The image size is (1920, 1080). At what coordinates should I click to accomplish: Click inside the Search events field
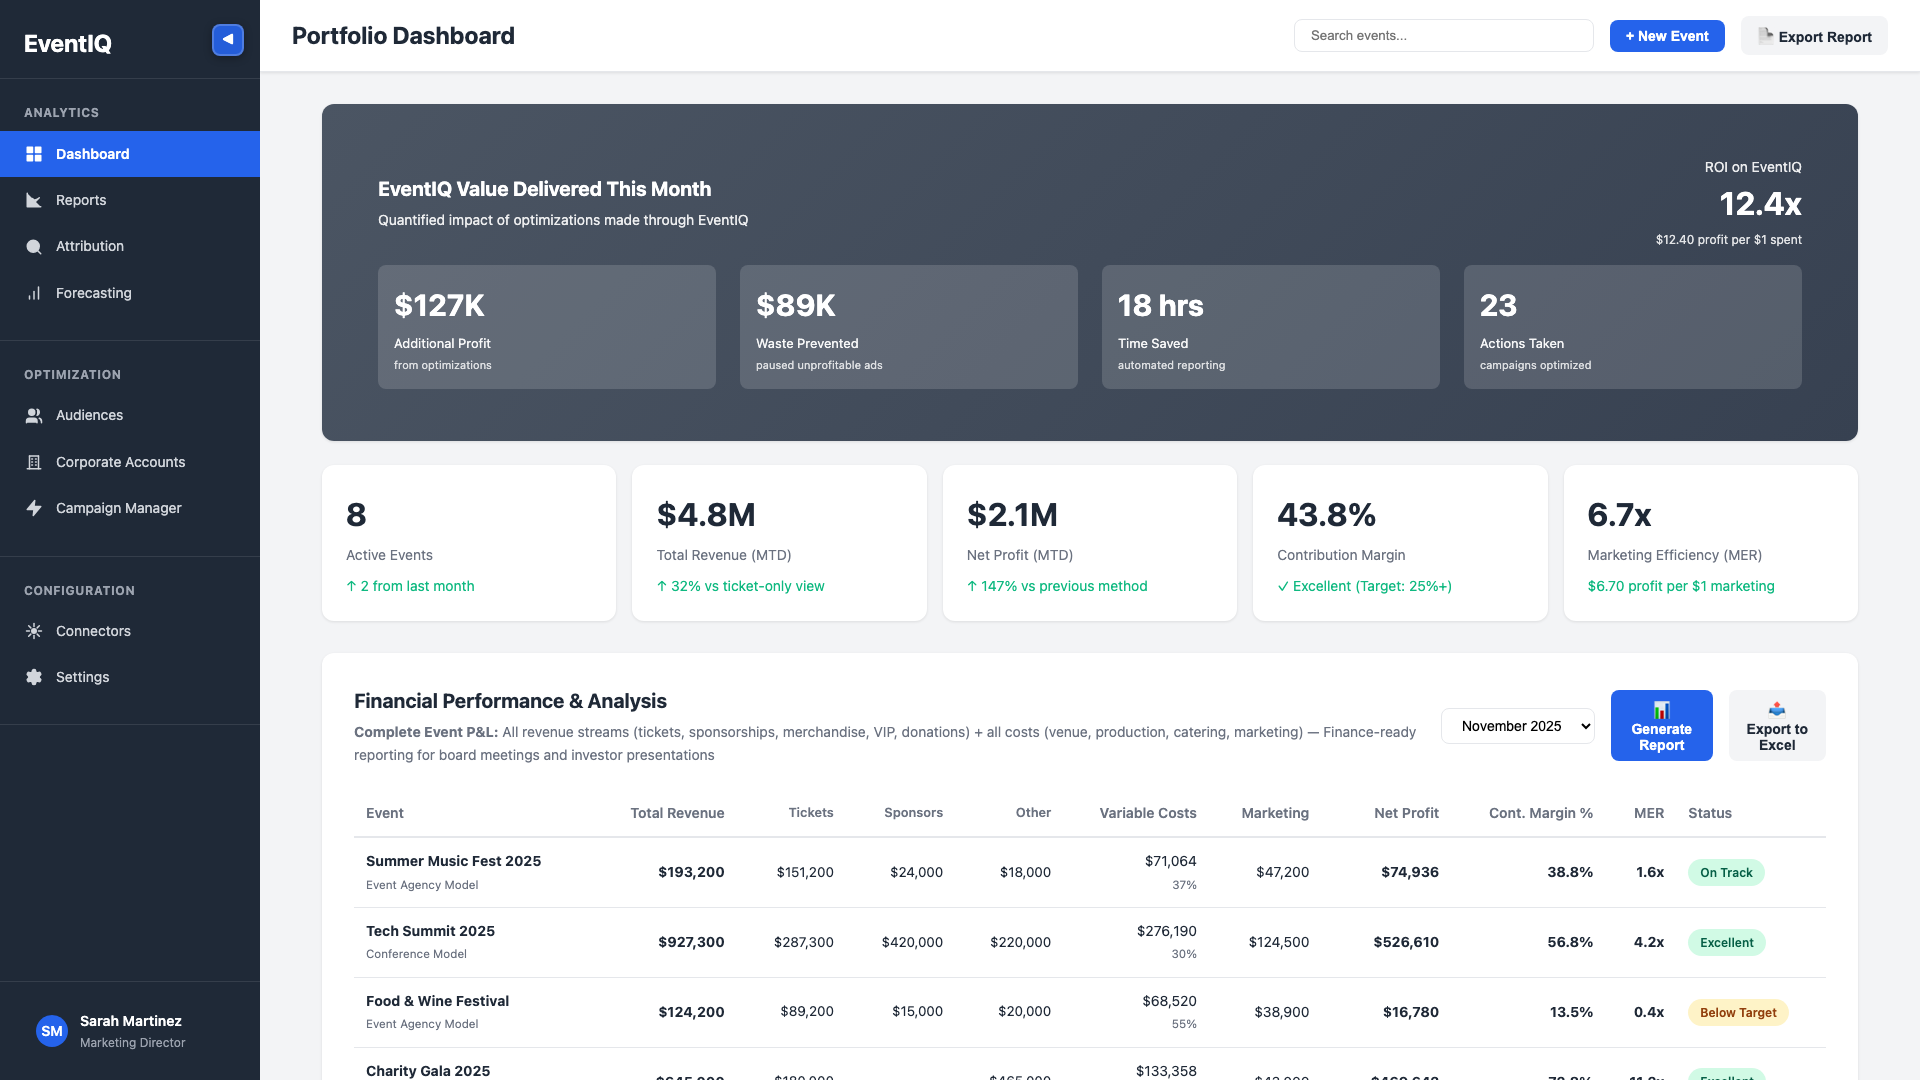pos(1444,35)
